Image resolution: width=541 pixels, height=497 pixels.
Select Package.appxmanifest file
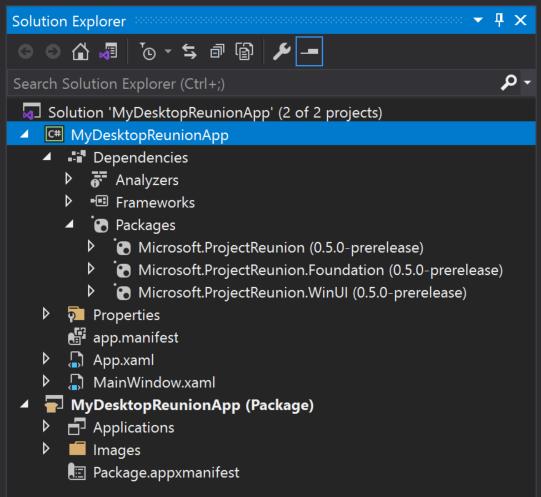click(154, 473)
